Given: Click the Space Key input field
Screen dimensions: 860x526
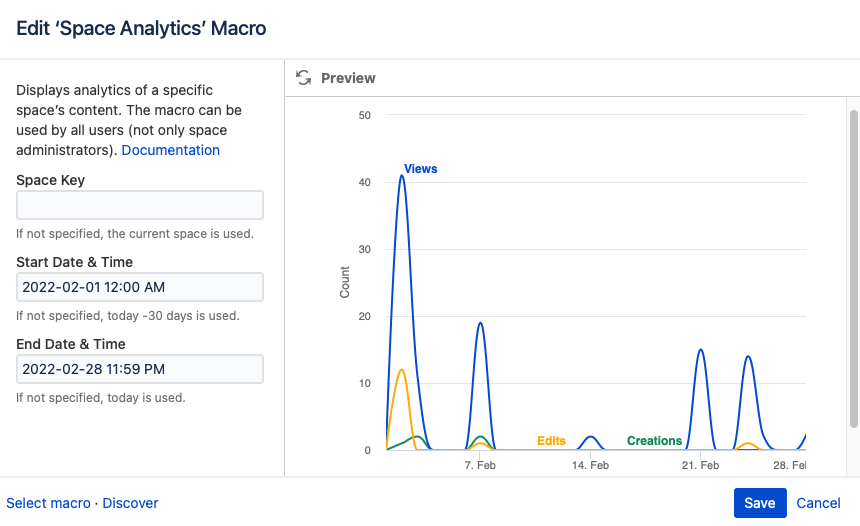Looking at the screenshot, I should pyautogui.click(x=140, y=205).
